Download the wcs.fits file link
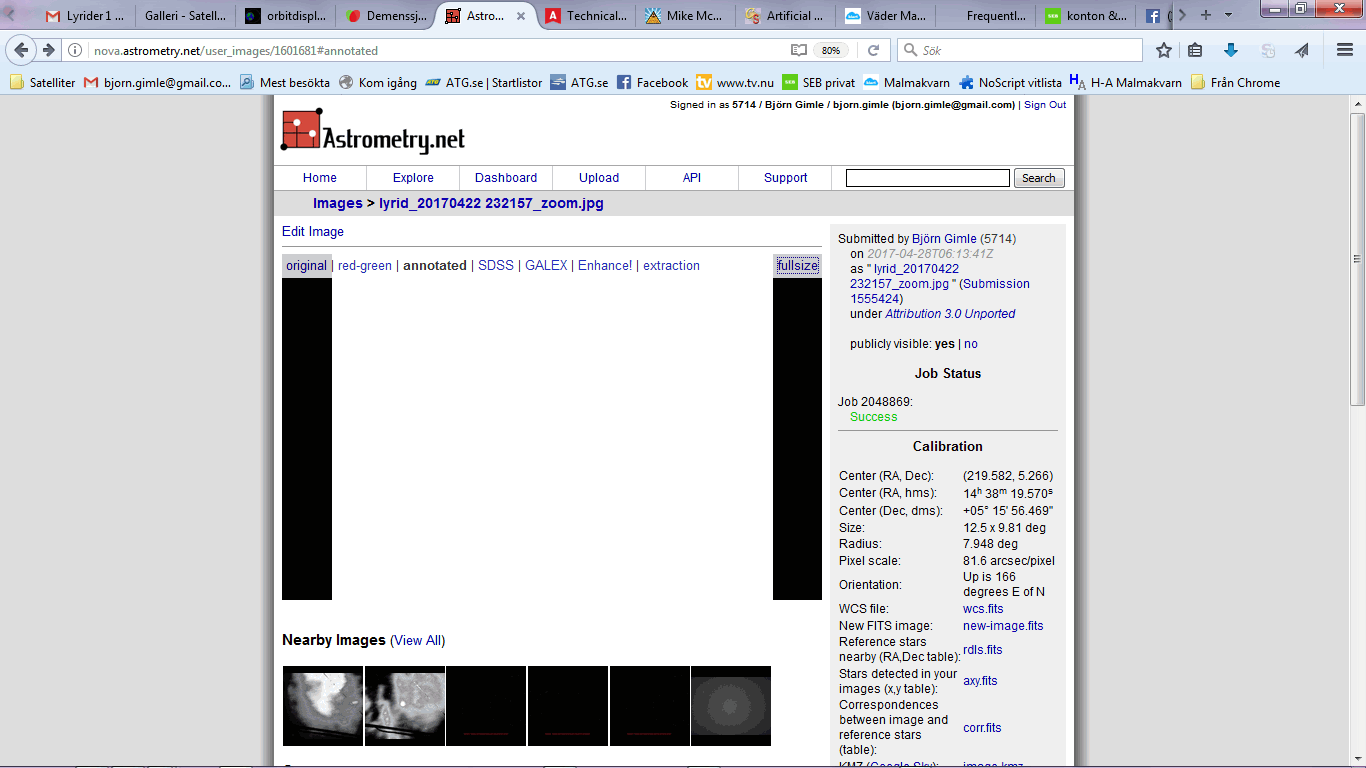 click(982, 609)
